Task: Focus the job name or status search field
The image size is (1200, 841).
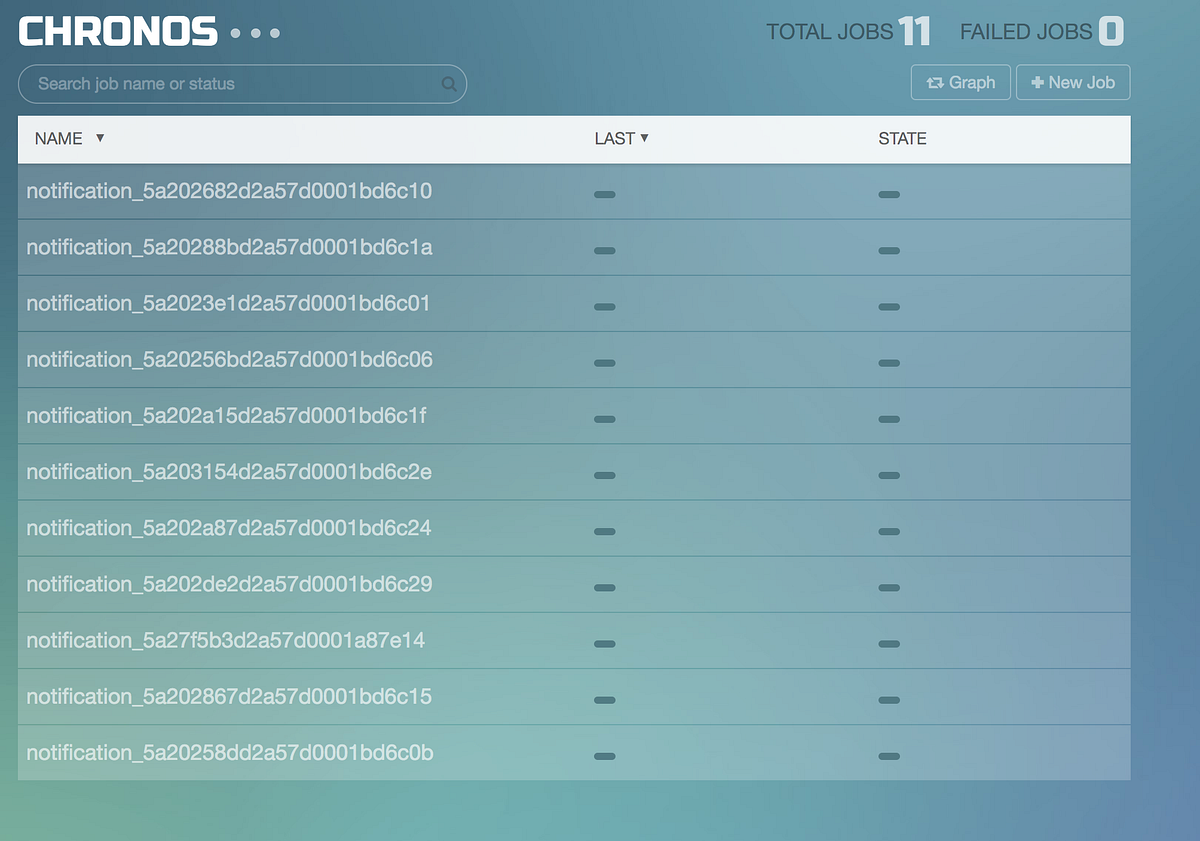Action: tap(242, 84)
